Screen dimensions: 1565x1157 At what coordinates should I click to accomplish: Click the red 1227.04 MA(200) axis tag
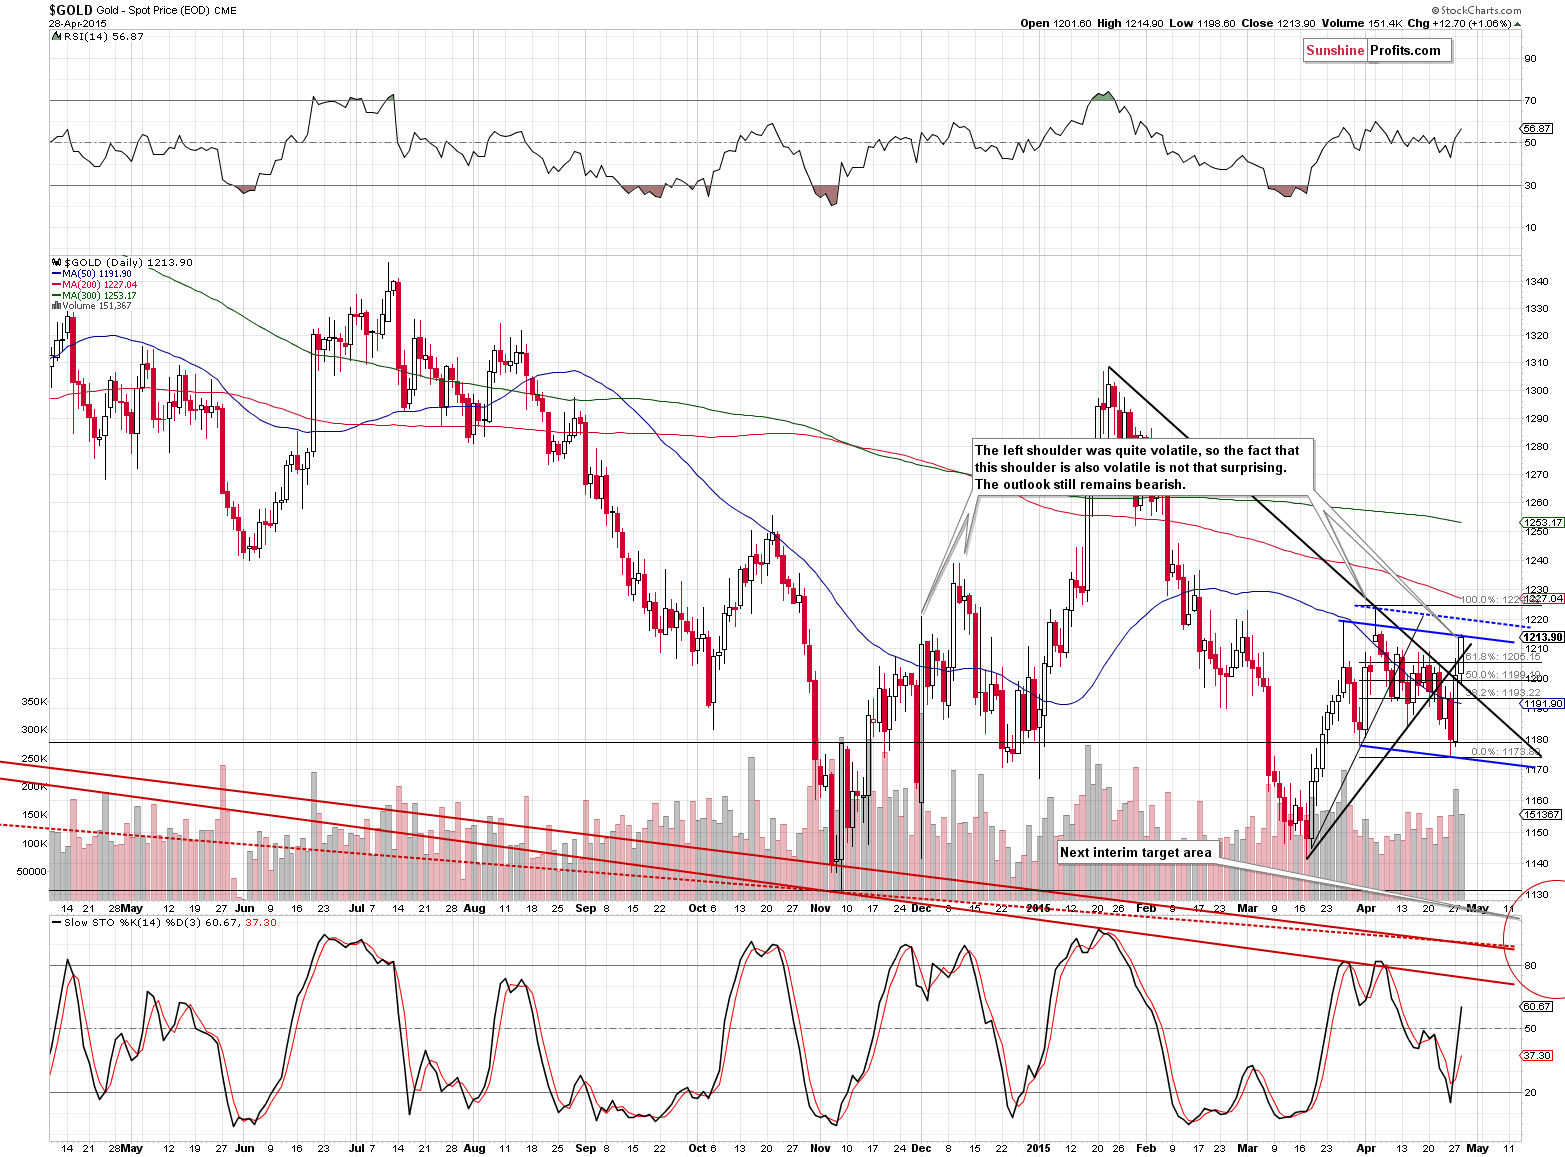tap(1543, 598)
